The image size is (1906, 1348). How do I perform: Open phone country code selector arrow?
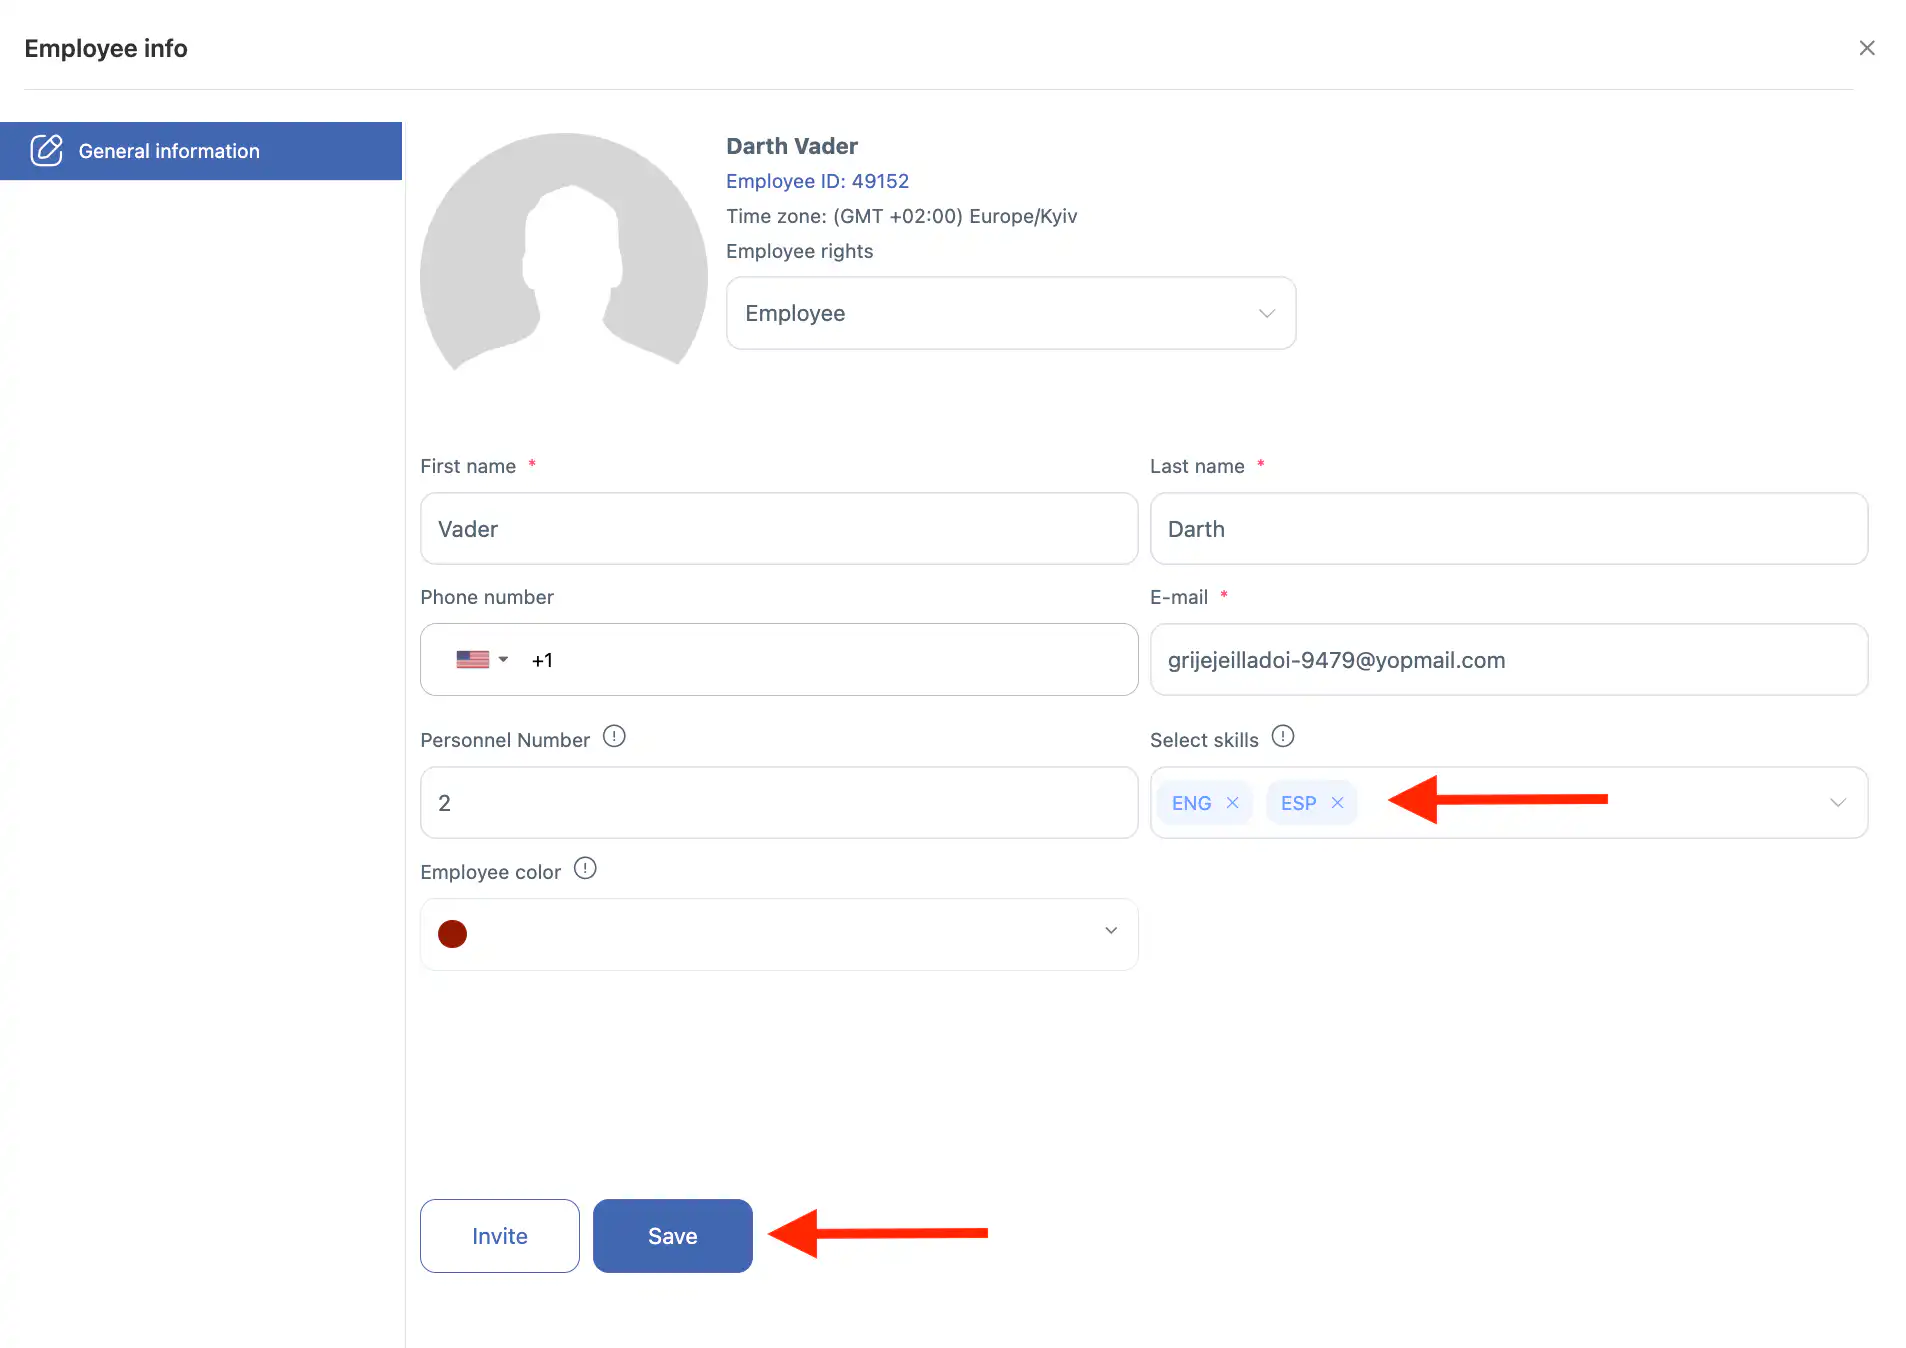[x=503, y=660]
